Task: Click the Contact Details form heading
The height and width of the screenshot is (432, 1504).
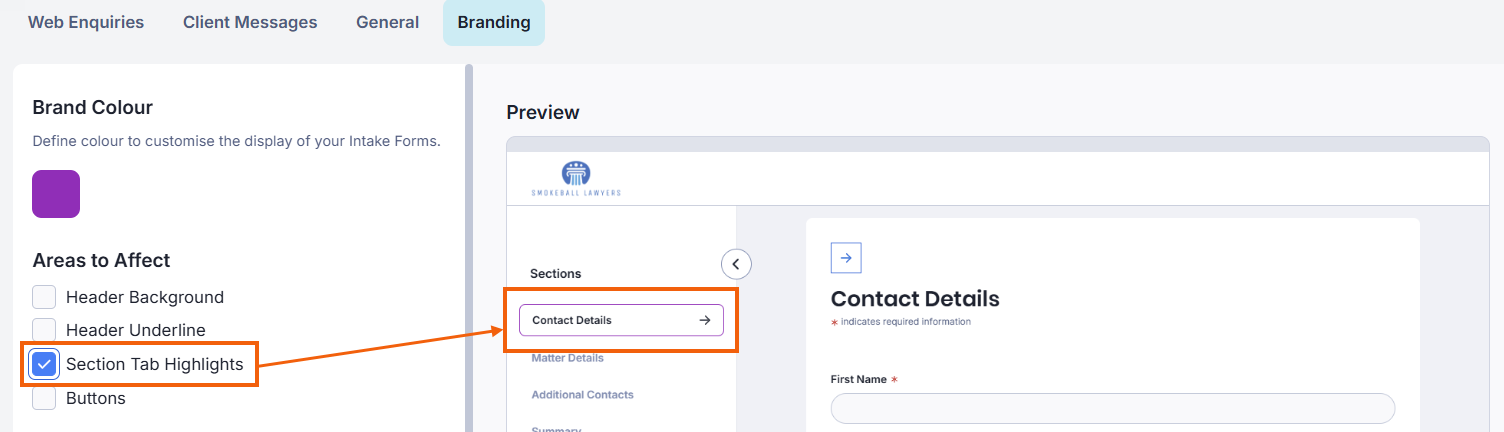Action: 915,298
